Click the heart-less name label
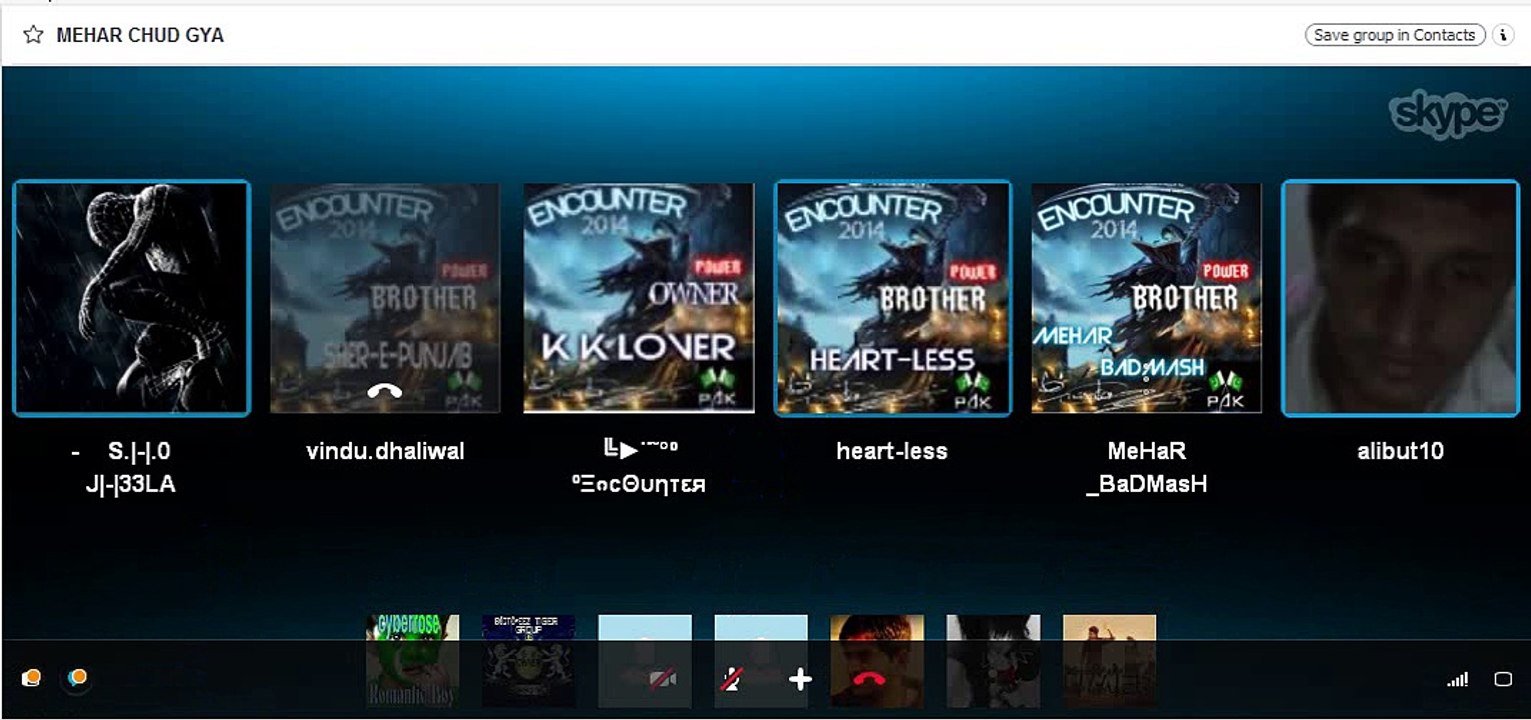 pyautogui.click(x=892, y=451)
